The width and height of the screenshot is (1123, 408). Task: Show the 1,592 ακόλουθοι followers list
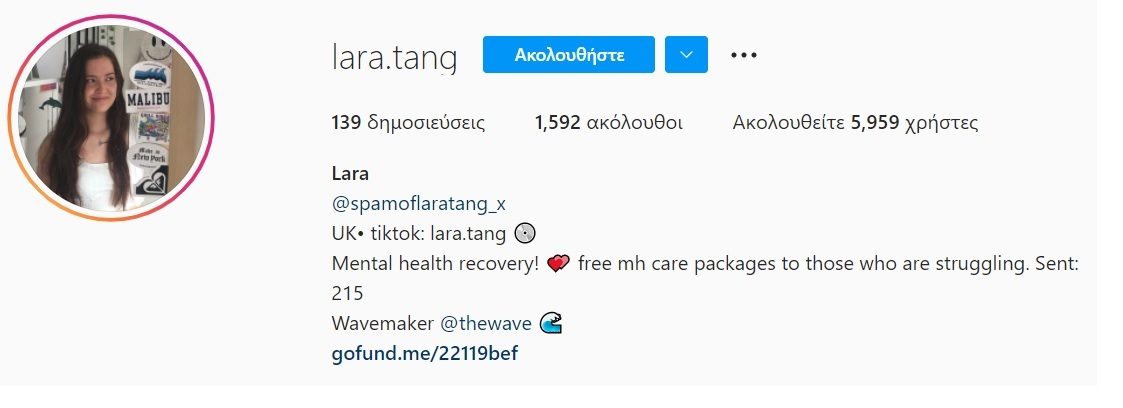(x=609, y=122)
